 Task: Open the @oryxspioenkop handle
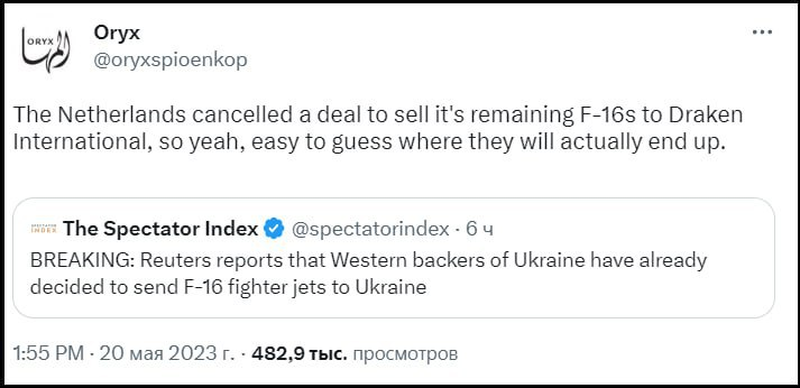pos(170,60)
